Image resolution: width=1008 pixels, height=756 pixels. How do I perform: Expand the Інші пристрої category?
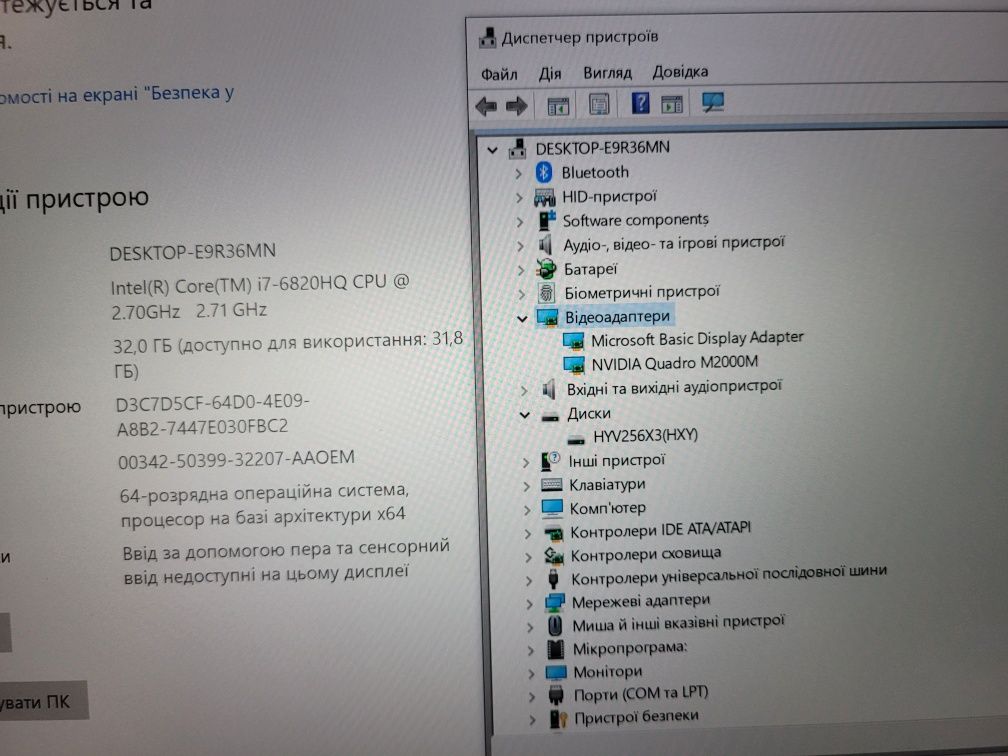[526, 462]
